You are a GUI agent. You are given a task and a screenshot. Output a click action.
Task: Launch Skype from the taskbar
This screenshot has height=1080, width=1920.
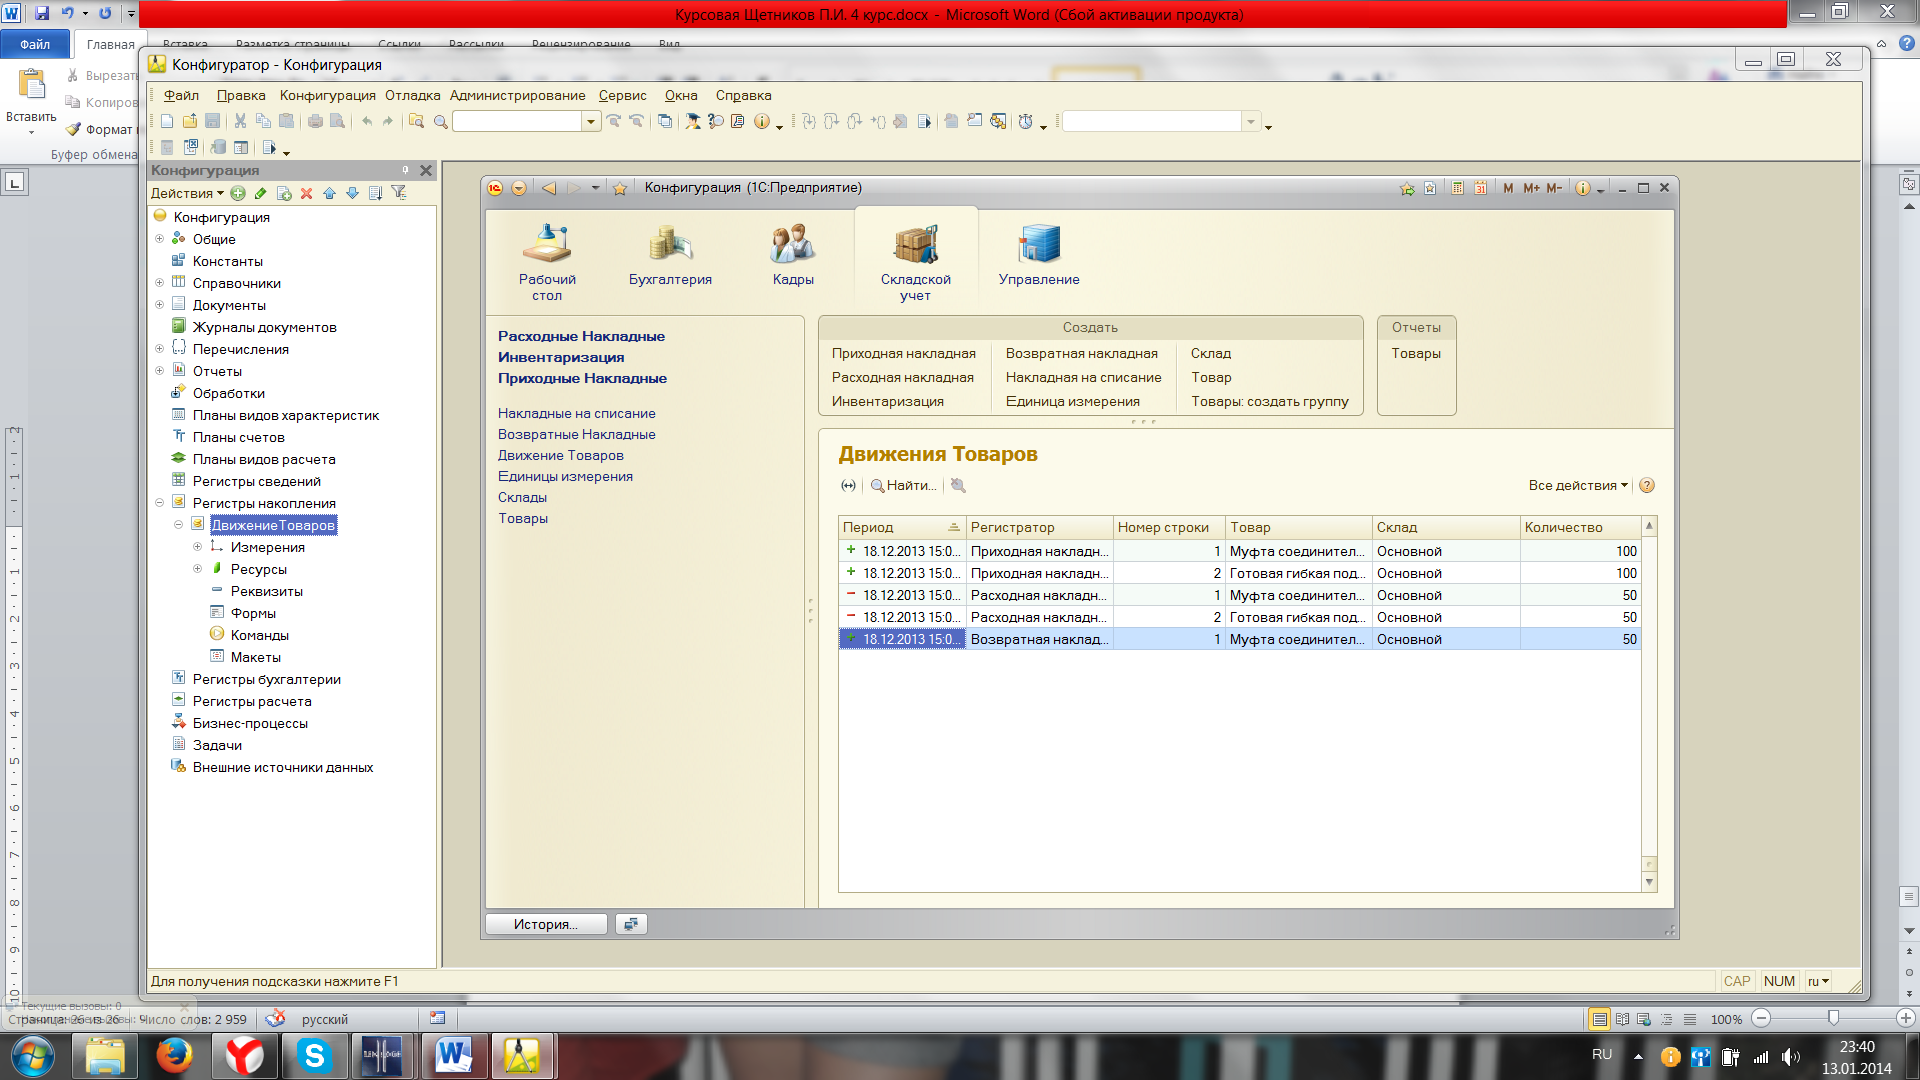[314, 1056]
